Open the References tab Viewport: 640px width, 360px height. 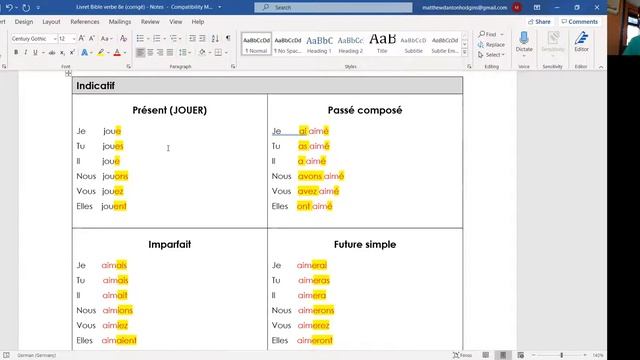(84, 22)
